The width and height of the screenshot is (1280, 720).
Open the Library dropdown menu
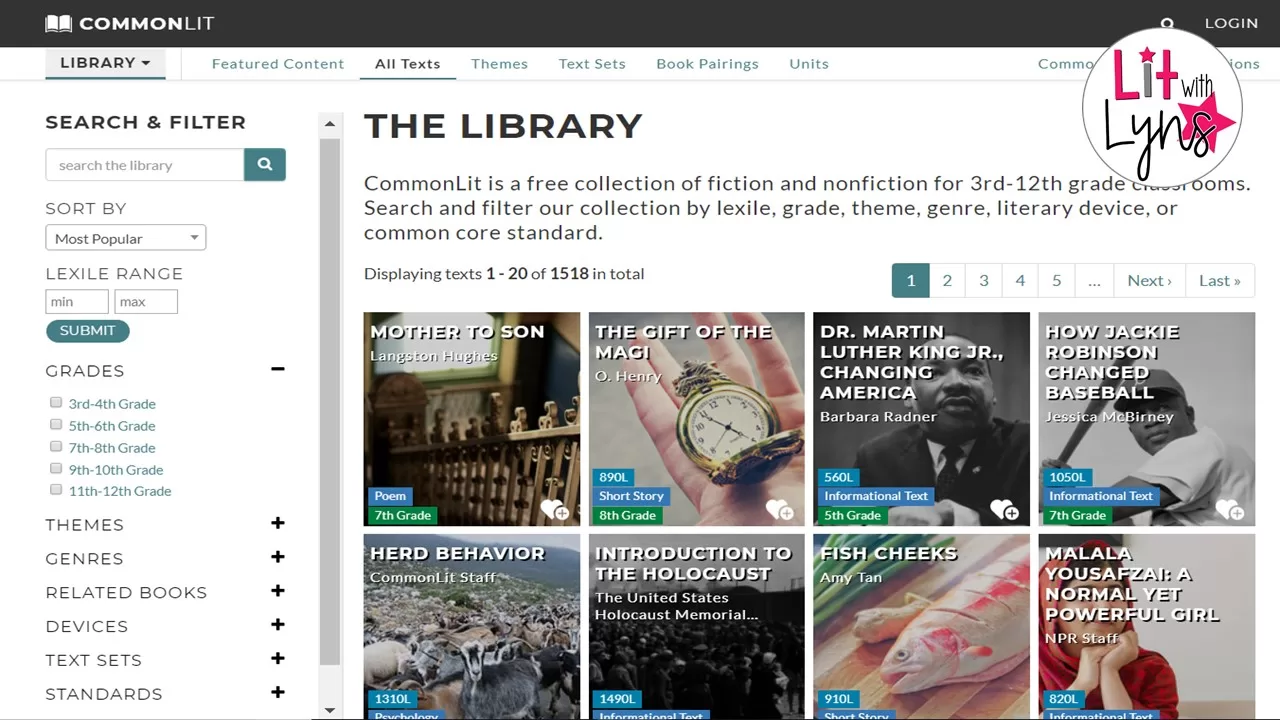tap(105, 63)
